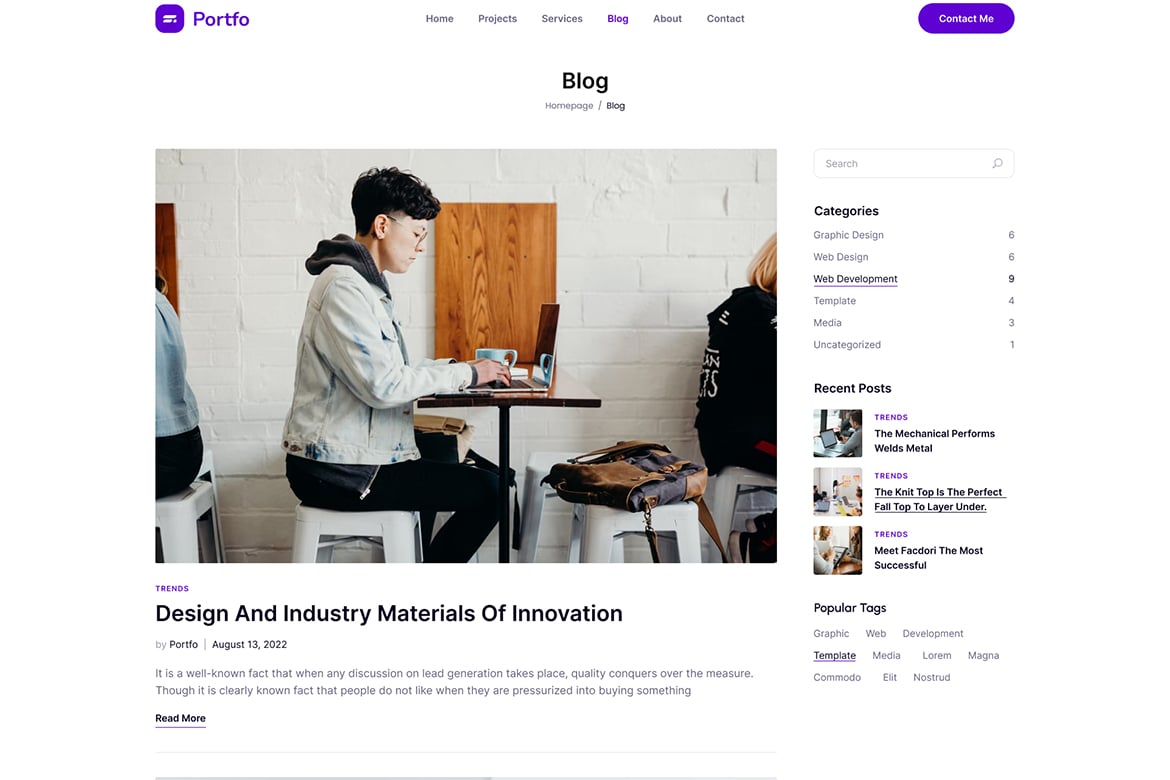Open the About page from the navigation

667,19
